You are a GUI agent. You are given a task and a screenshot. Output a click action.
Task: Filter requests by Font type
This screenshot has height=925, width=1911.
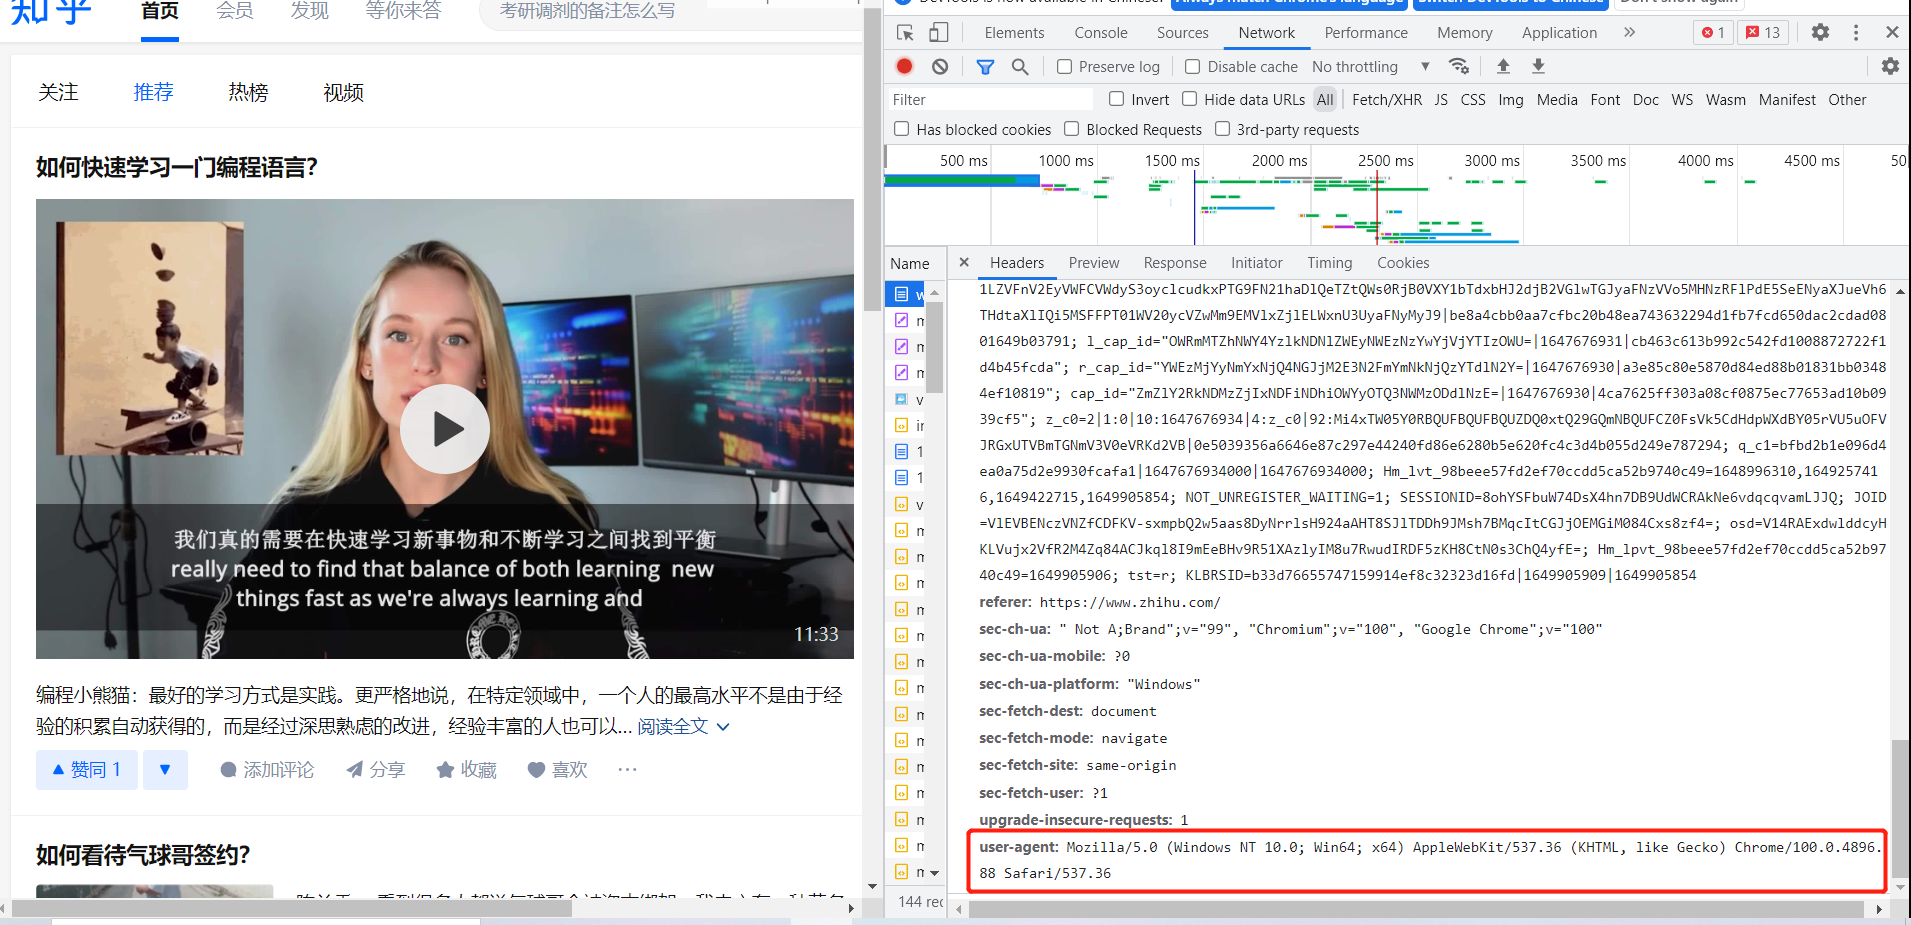point(1605,99)
